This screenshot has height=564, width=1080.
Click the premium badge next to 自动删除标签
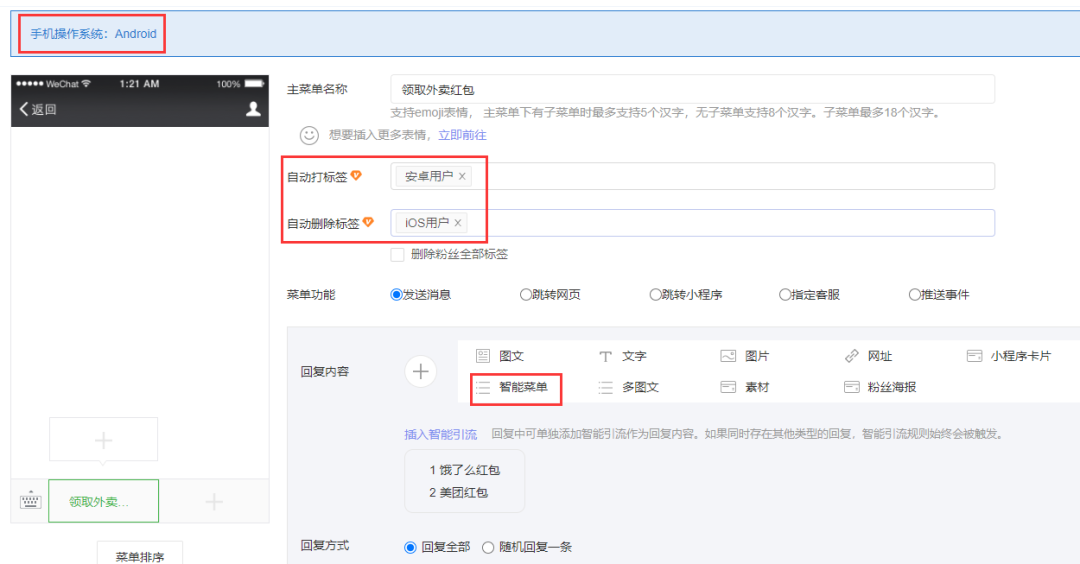pos(368,222)
